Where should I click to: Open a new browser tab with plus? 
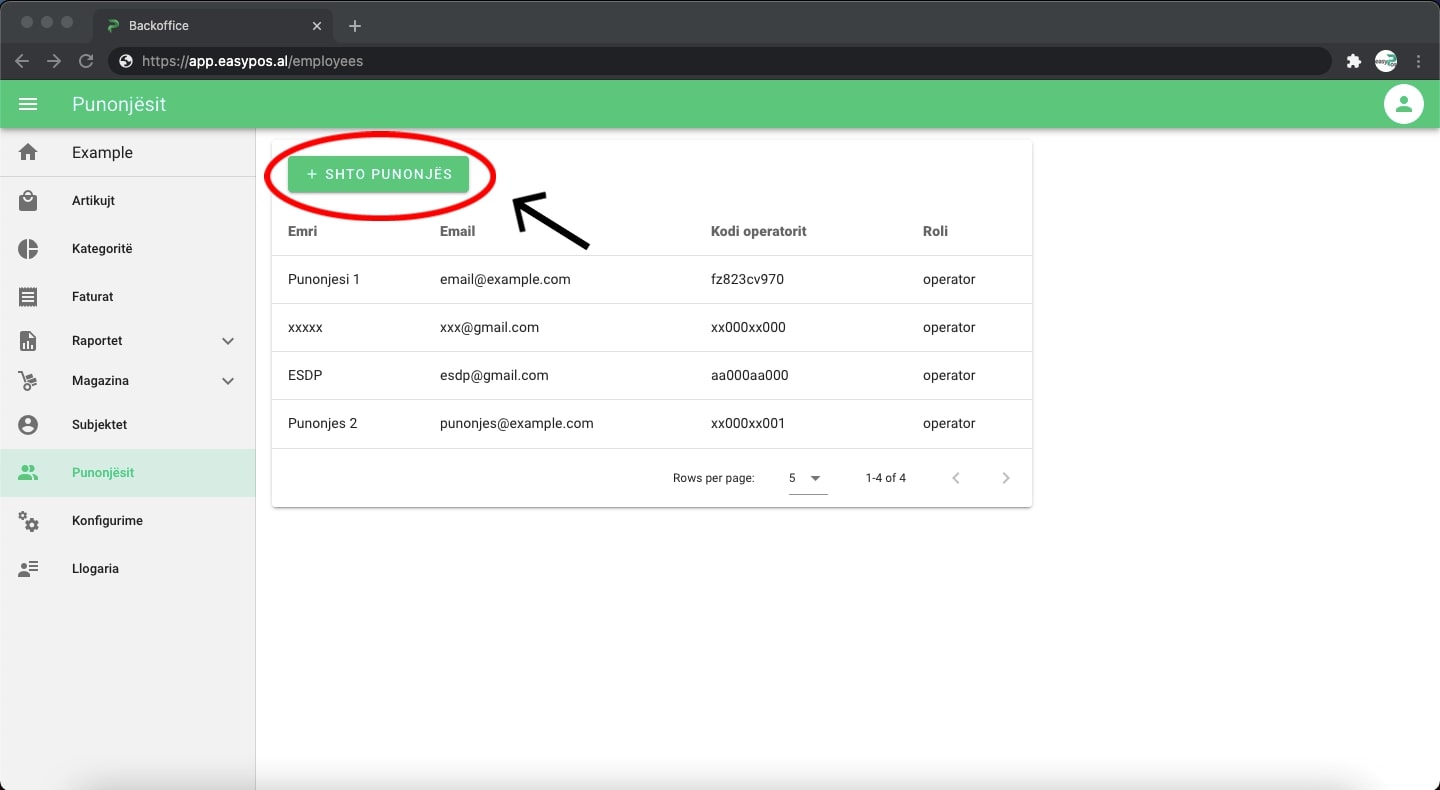pyautogui.click(x=354, y=26)
